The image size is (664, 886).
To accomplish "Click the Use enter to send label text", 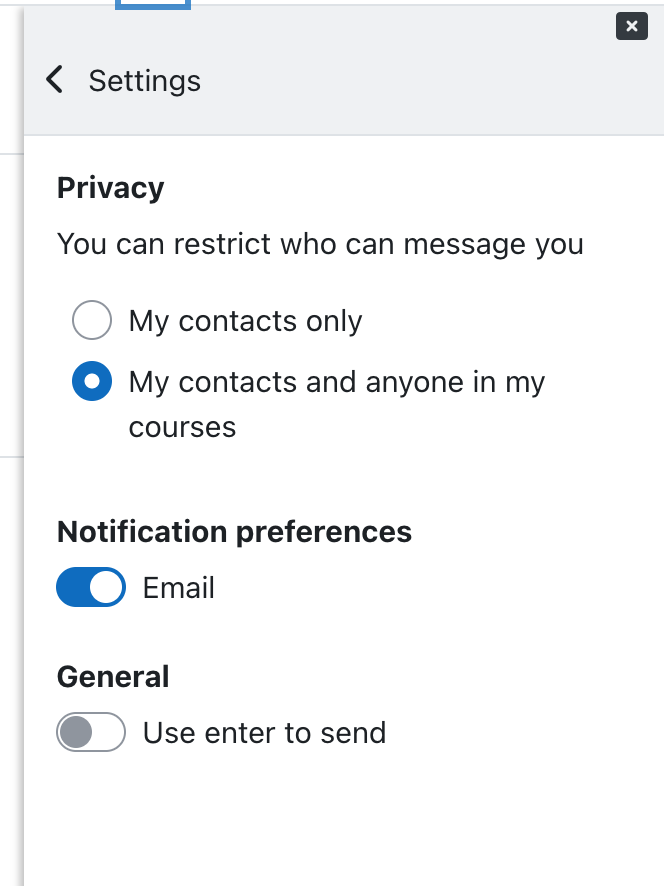I will (x=264, y=733).
